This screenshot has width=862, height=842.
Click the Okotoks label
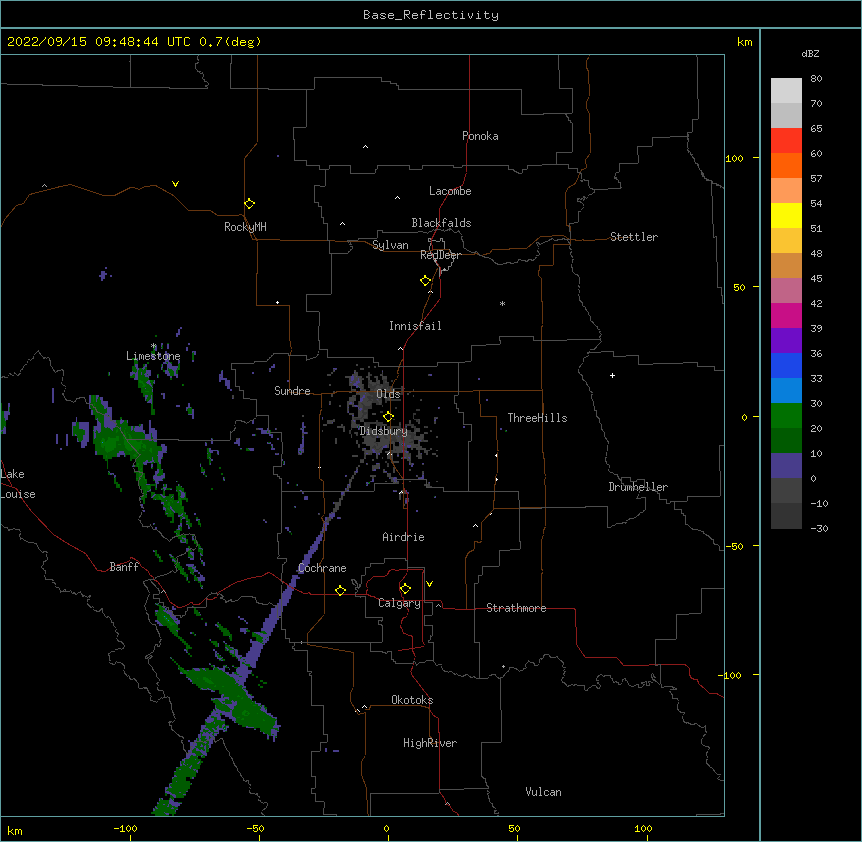(x=412, y=700)
